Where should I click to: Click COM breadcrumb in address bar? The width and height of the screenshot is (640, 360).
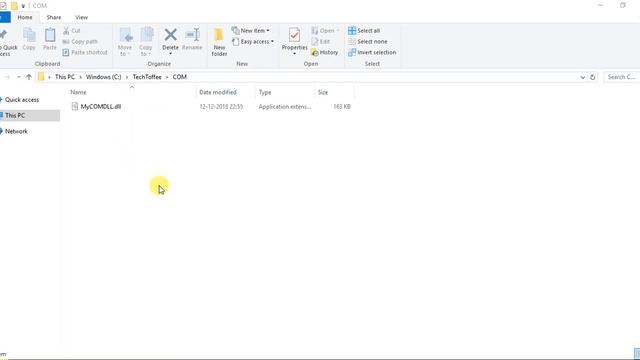click(x=180, y=77)
